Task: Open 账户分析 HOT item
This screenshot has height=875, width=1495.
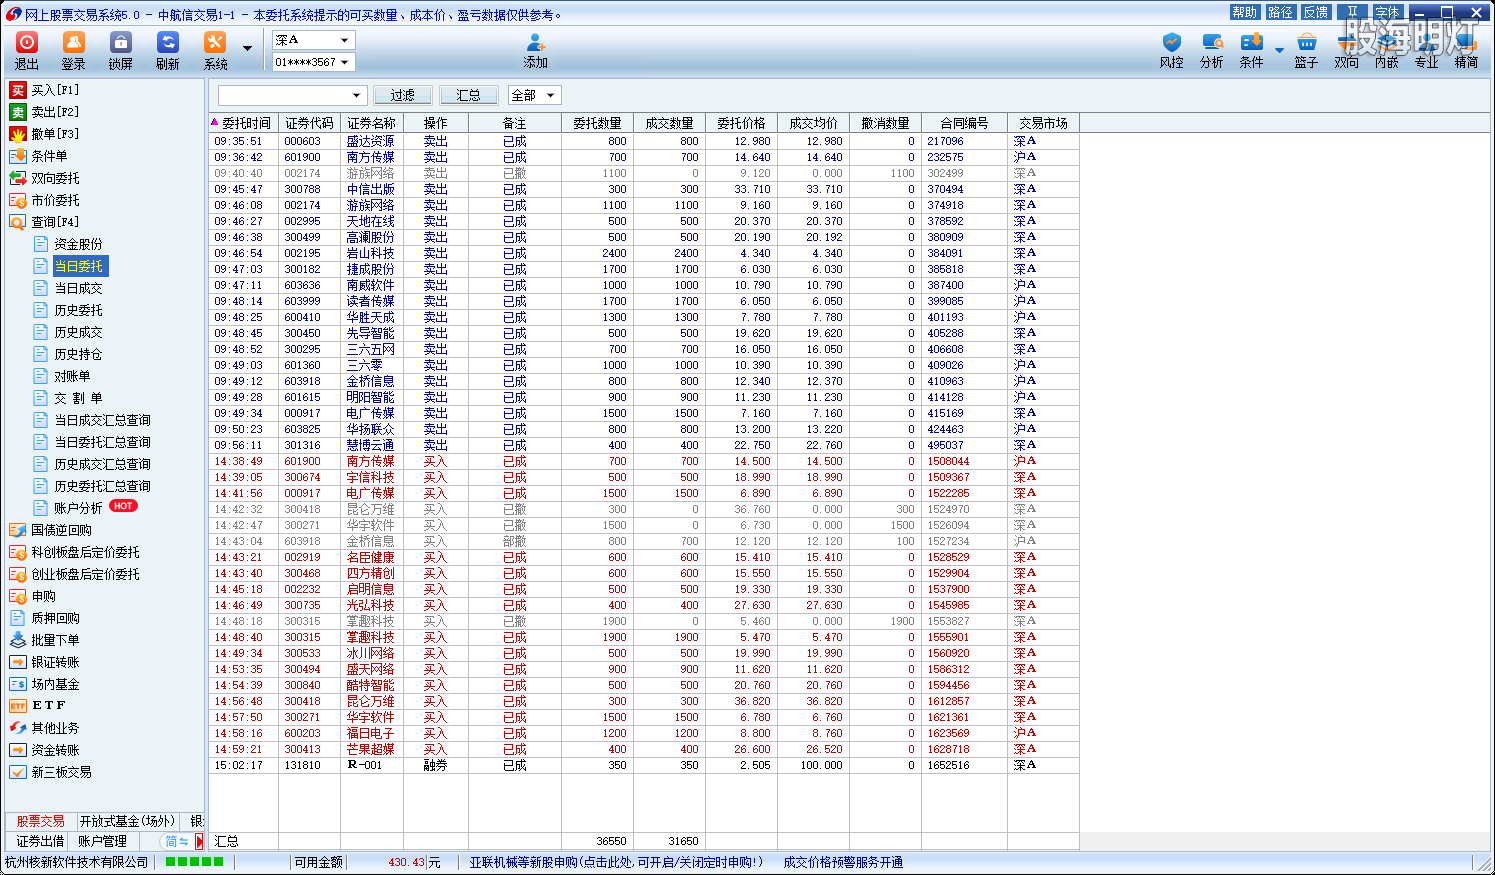Action: coord(85,508)
